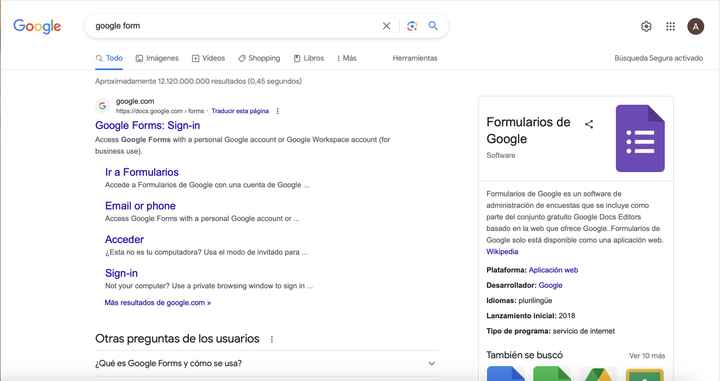The image size is (720, 381).
Task: Click Traducir esta página link
Action: [240, 111]
